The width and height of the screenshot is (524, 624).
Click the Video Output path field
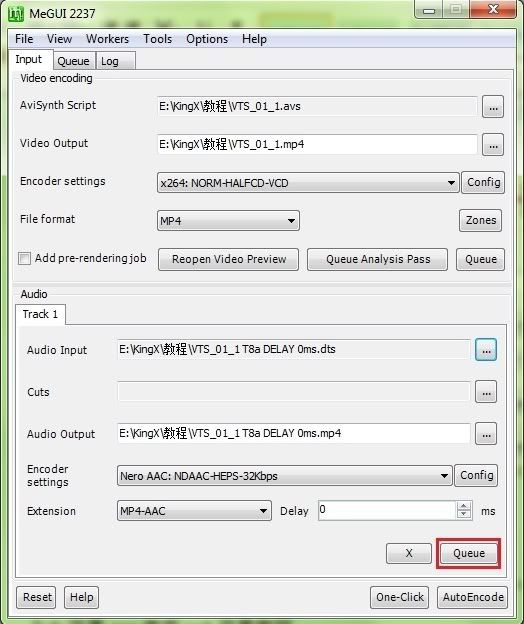point(317,144)
